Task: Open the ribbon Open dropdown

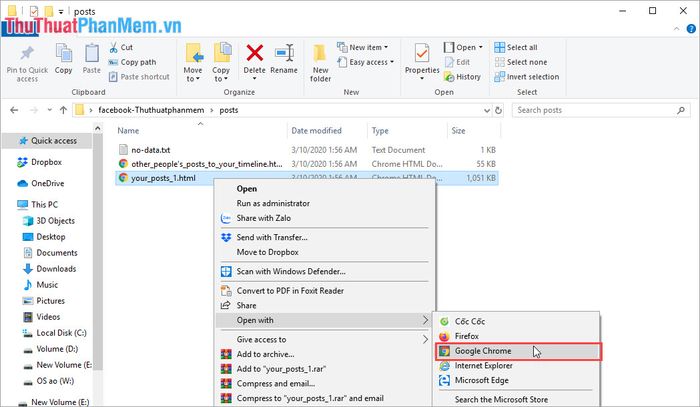Action: point(463,47)
